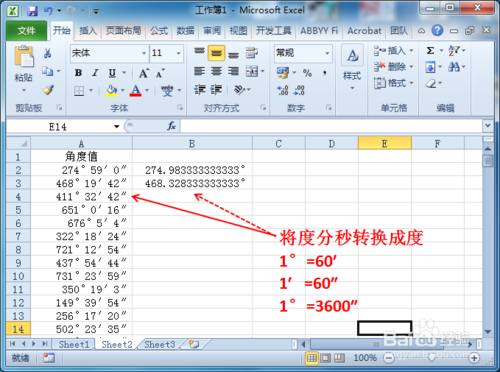
Task: Click the Format Painter brush icon
Action: [x=48, y=90]
